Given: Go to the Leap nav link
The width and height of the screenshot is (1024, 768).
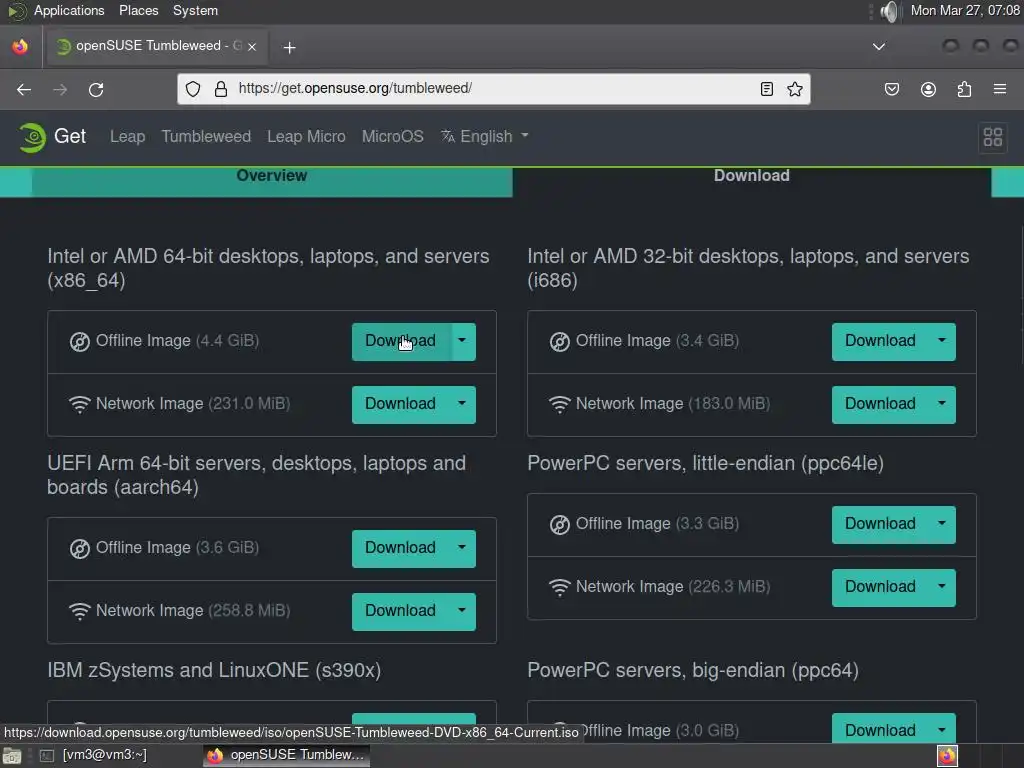Looking at the screenshot, I should 127,136.
